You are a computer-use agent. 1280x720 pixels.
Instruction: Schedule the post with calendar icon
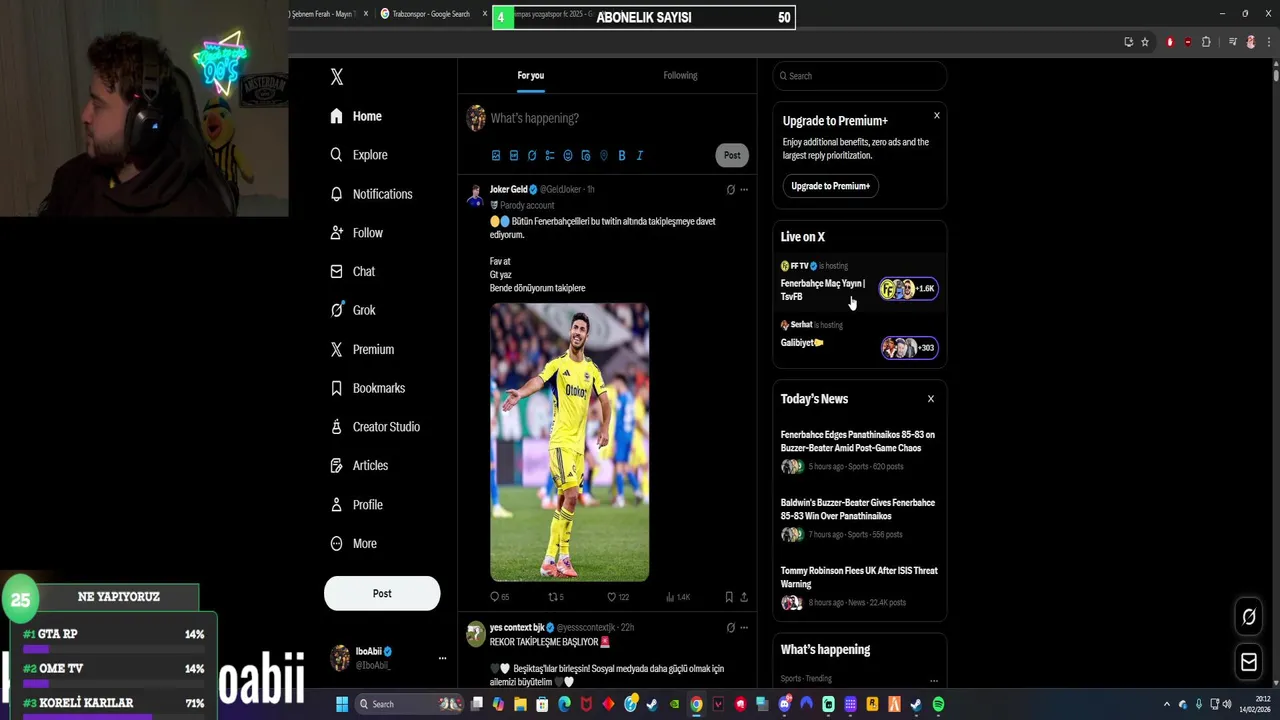586,155
